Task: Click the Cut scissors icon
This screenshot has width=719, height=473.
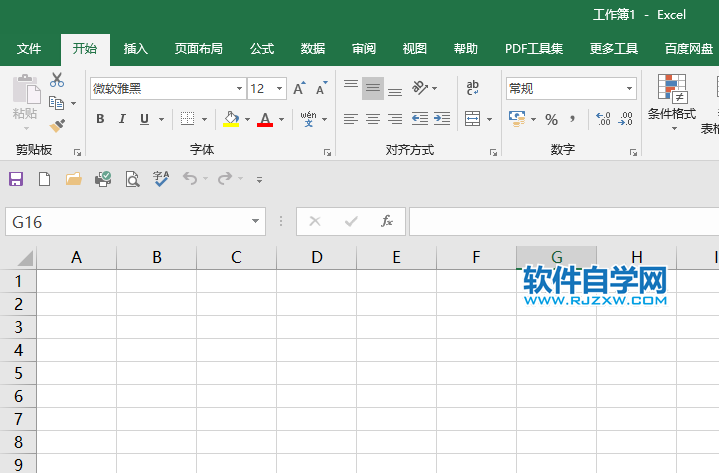Action: (x=57, y=80)
